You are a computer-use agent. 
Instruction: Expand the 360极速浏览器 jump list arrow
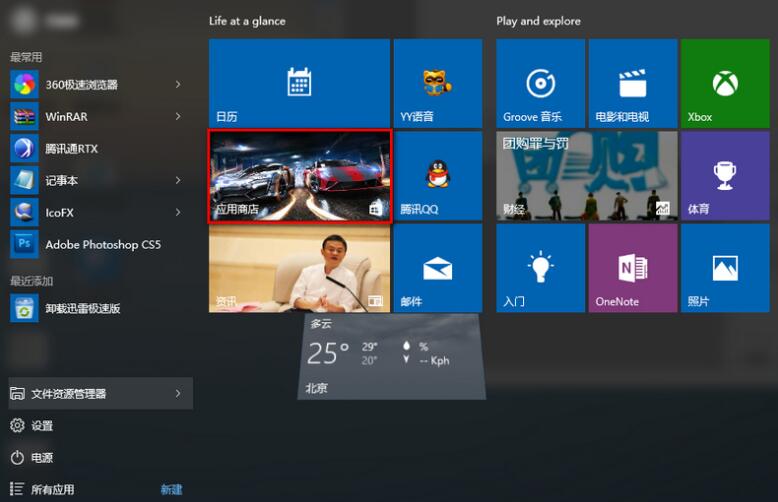178,84
